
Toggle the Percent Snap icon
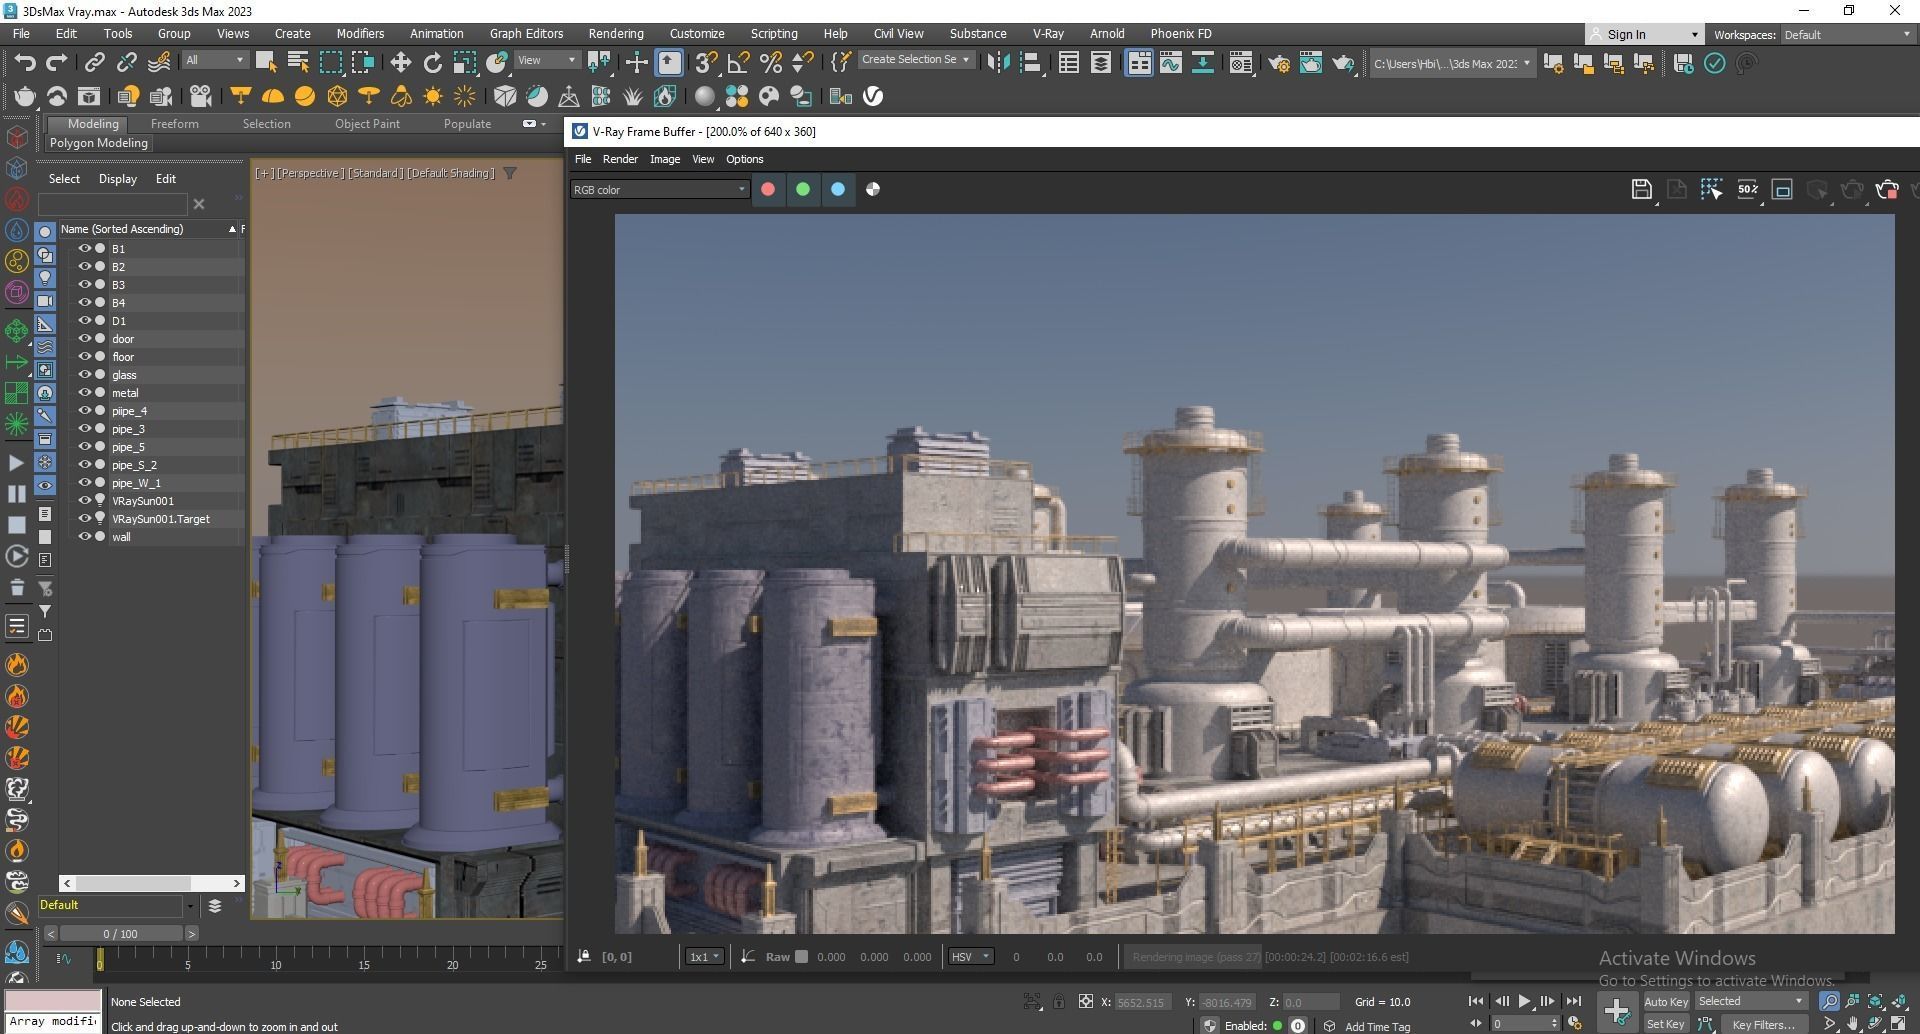pos(770,63)
